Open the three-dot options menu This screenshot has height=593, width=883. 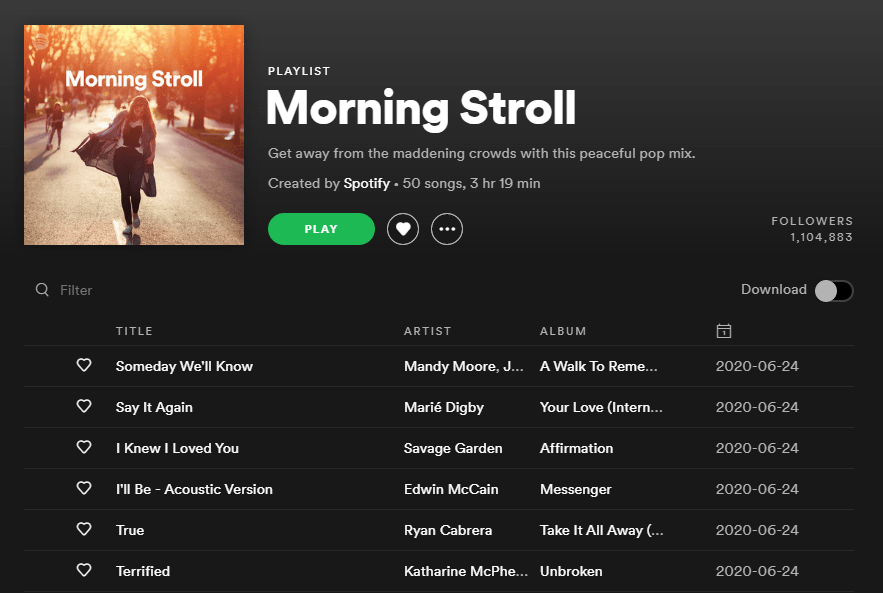(x=447, y=229)
